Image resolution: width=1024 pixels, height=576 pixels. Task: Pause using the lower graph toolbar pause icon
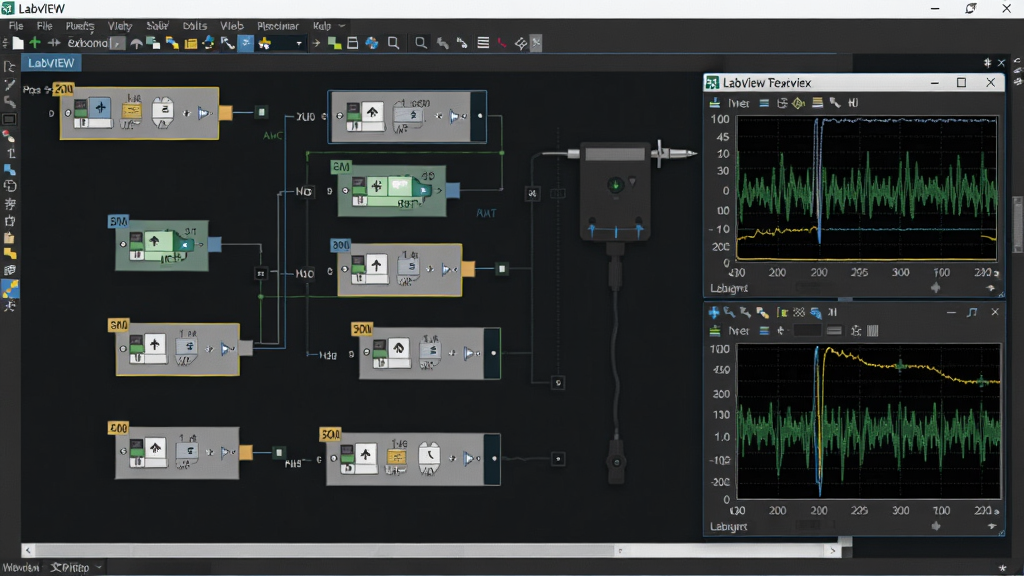pos(833,313)
